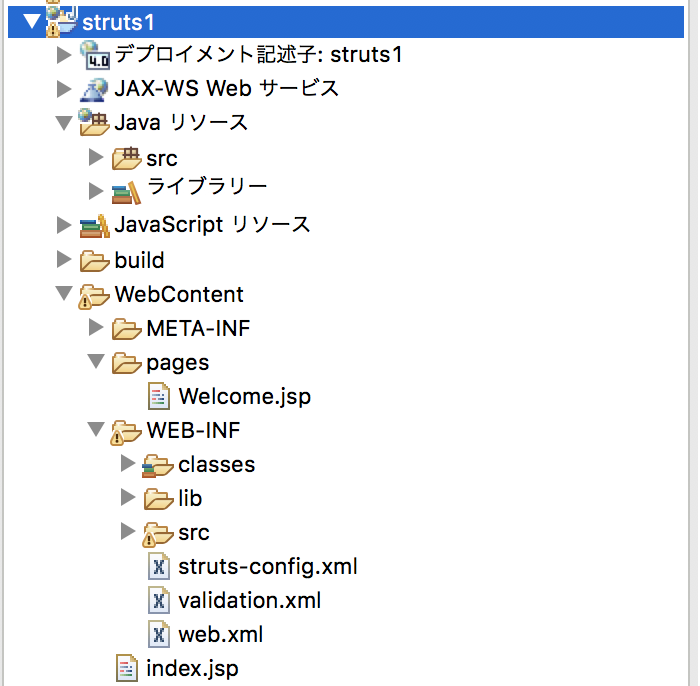Click the deployment descriptor 4.0 icon
The image size is (700, 686).
click(95, 55)
